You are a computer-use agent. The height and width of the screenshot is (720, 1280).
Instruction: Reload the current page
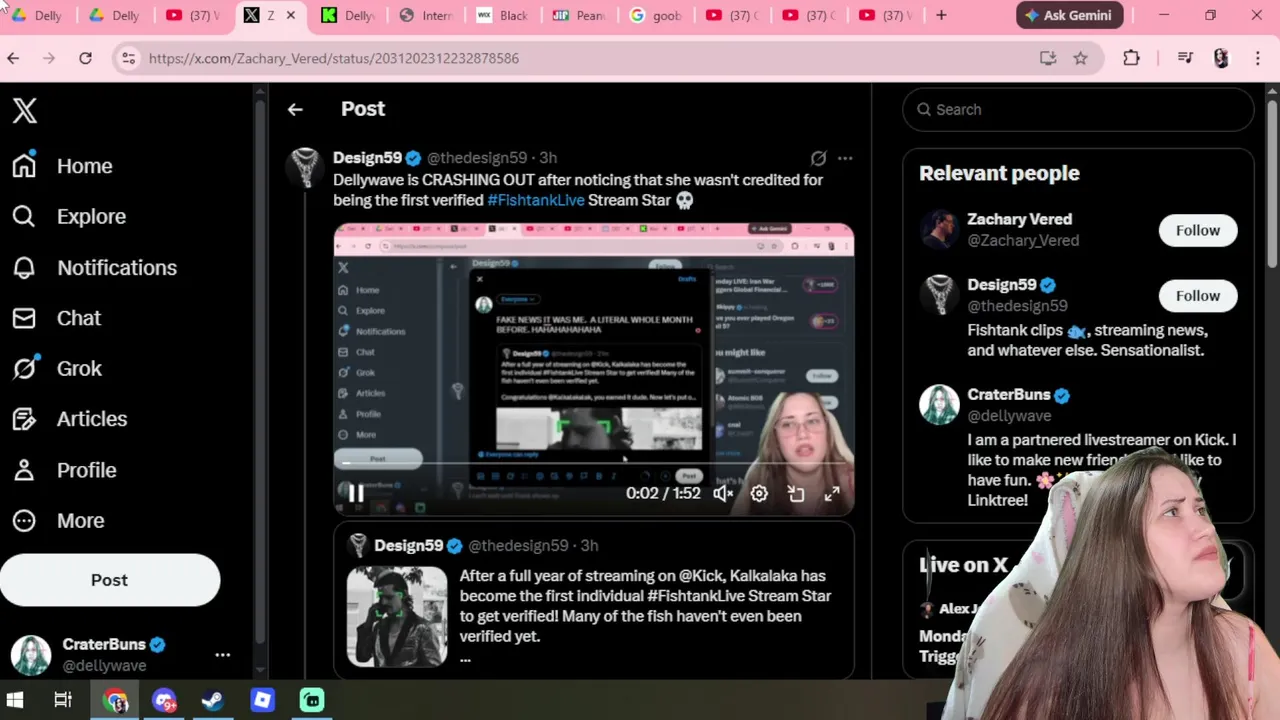[x=85, y=58]
